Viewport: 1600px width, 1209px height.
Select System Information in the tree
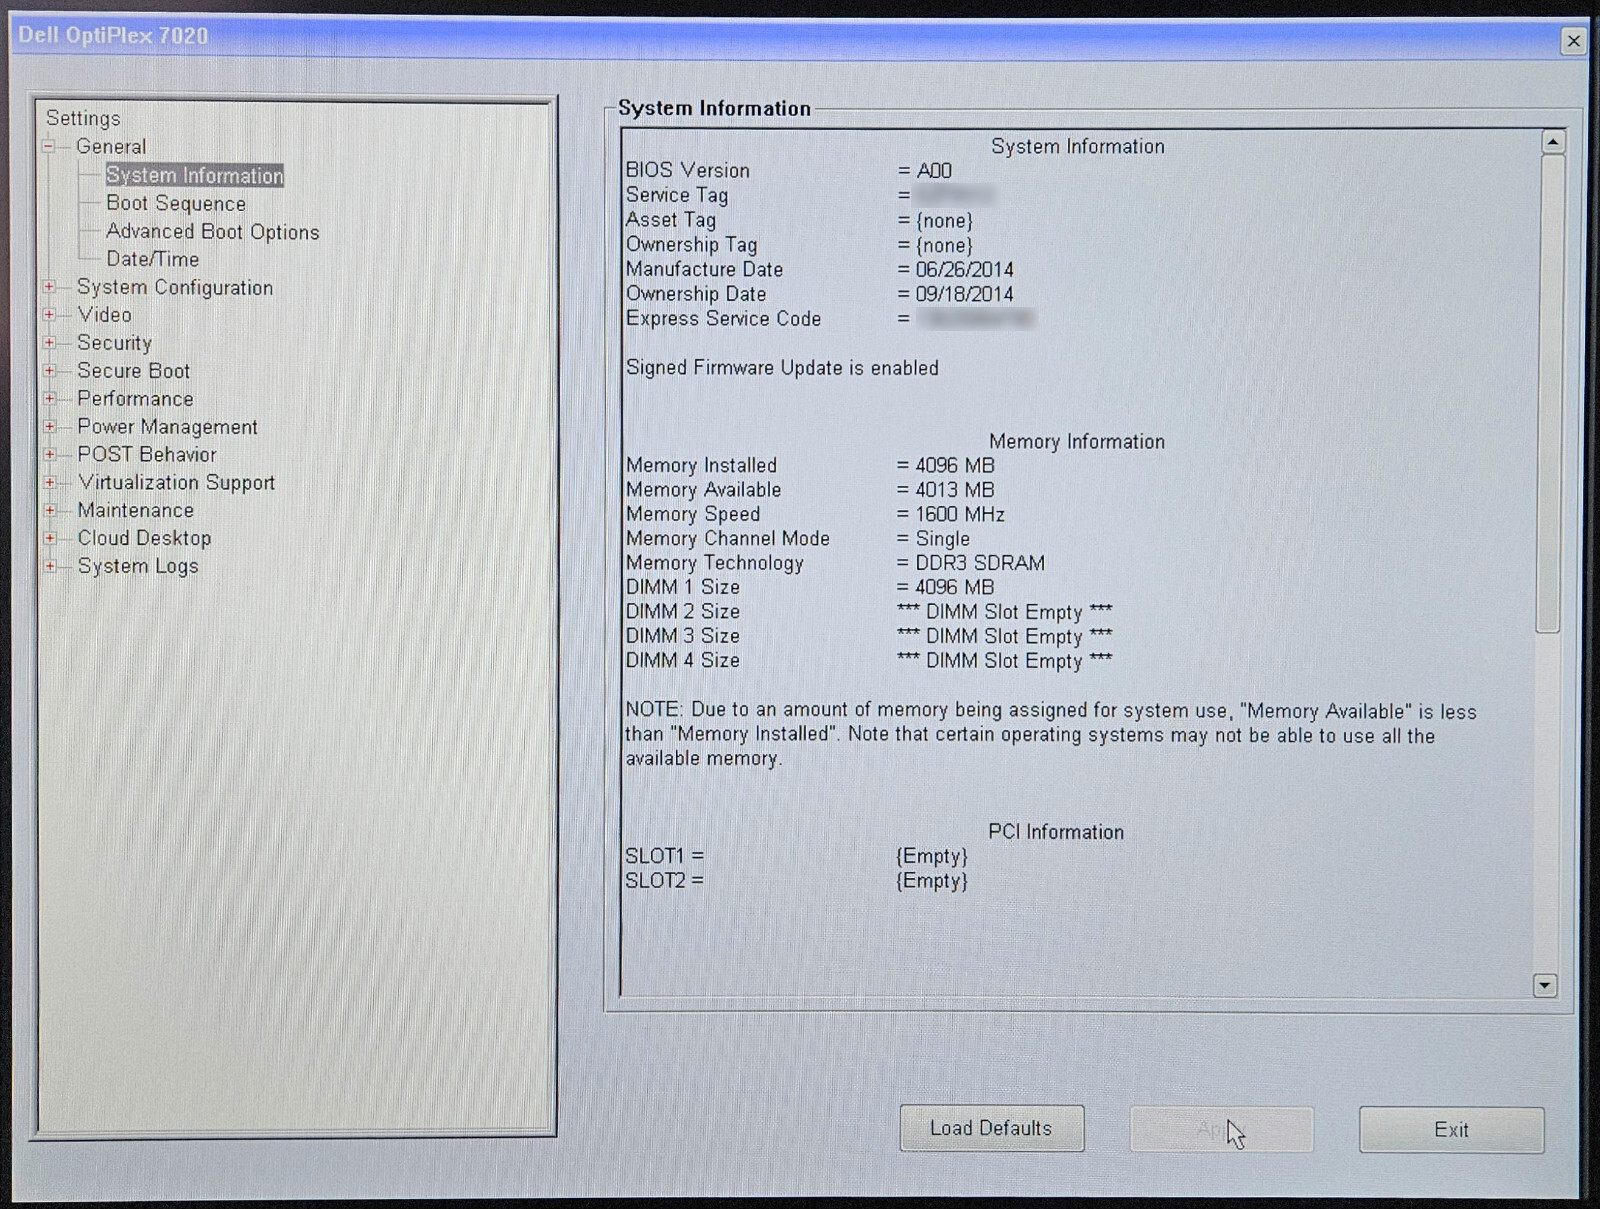point(195,175)
